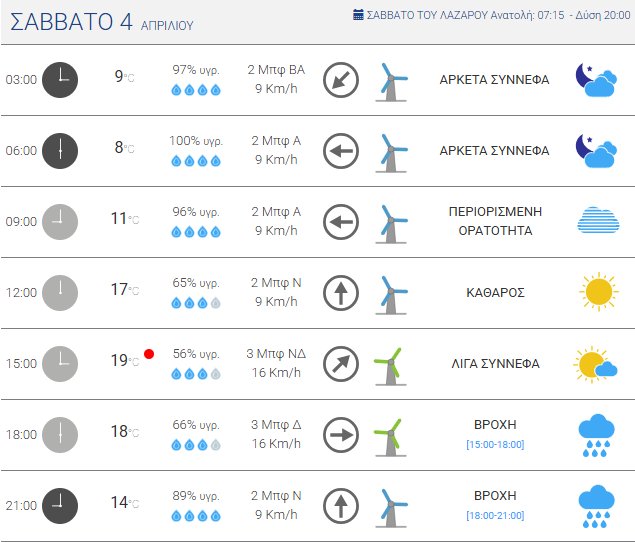Click the partly cloudy sun icon at 15:00
The width and height of the screenshot is (635, 542).
pos(595,364)
